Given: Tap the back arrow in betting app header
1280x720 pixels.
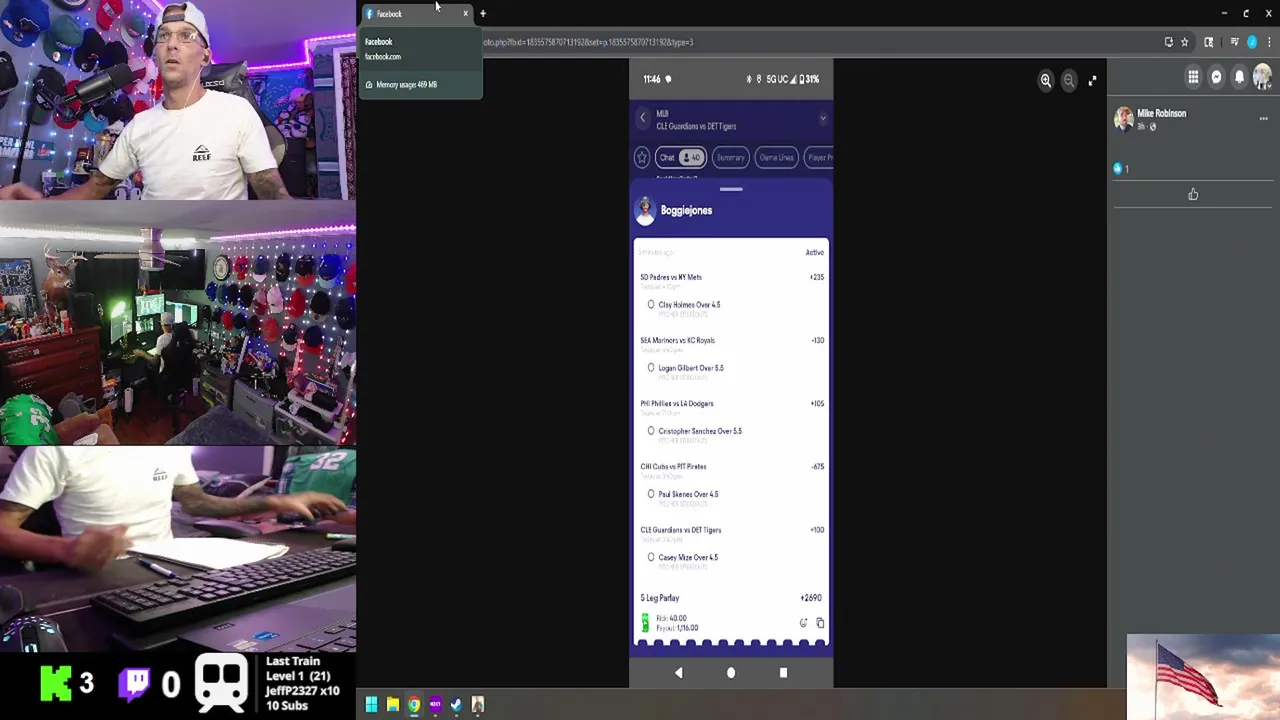Looking at the screenshot, I should [x=643, y=118].
